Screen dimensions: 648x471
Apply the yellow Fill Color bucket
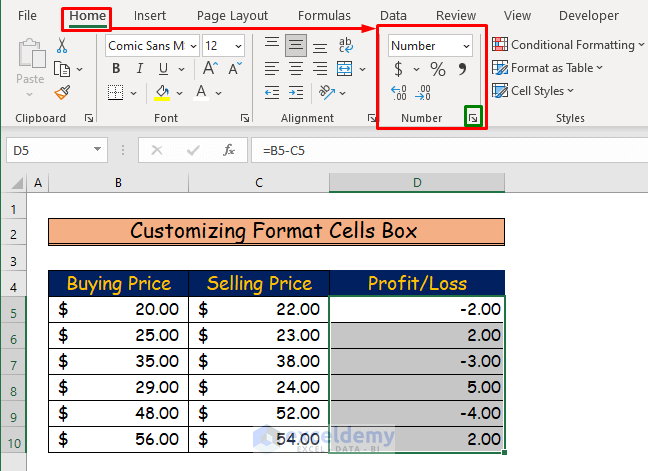(162, 93)
